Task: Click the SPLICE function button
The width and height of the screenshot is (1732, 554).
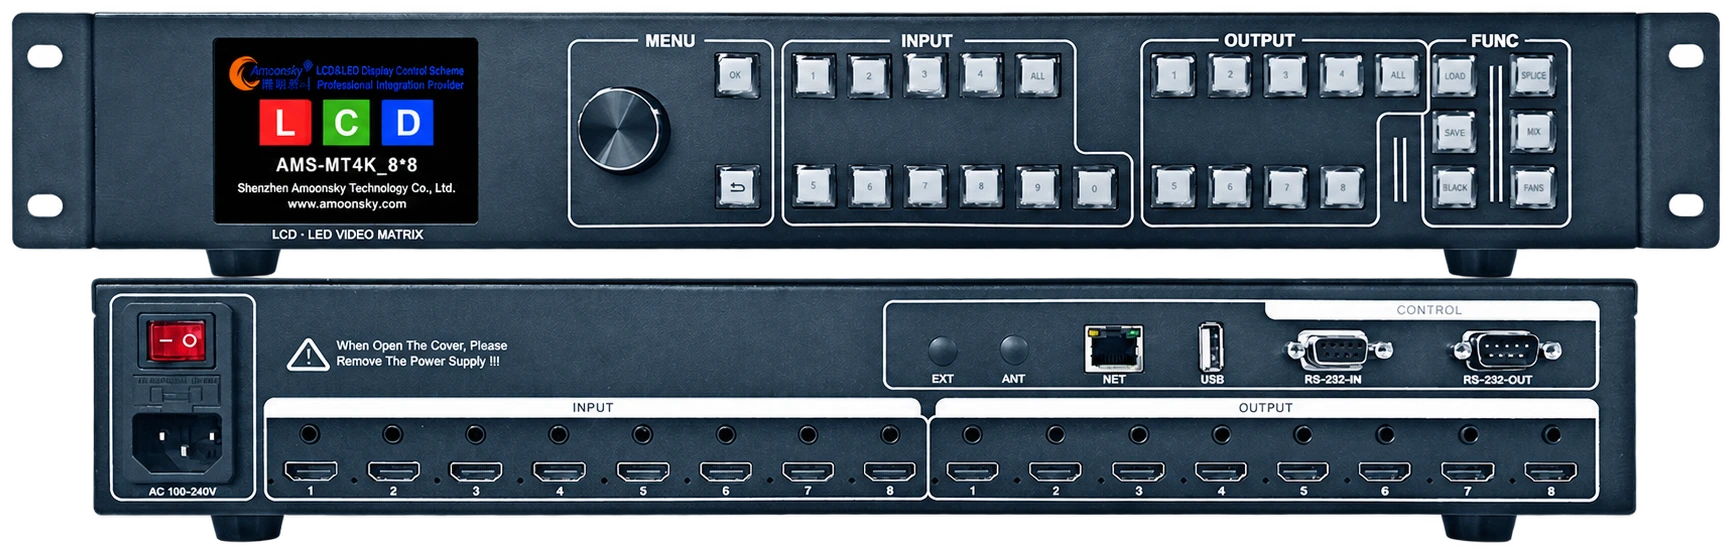Action: click(x=1533, y=76)
